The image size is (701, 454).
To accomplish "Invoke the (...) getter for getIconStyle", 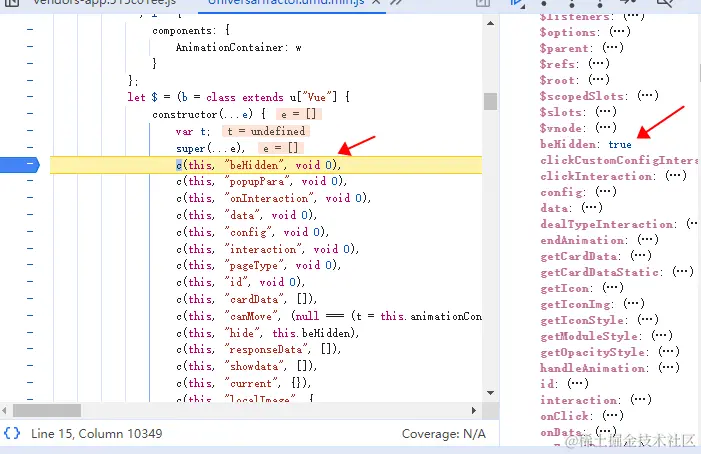I will (648, 319).
